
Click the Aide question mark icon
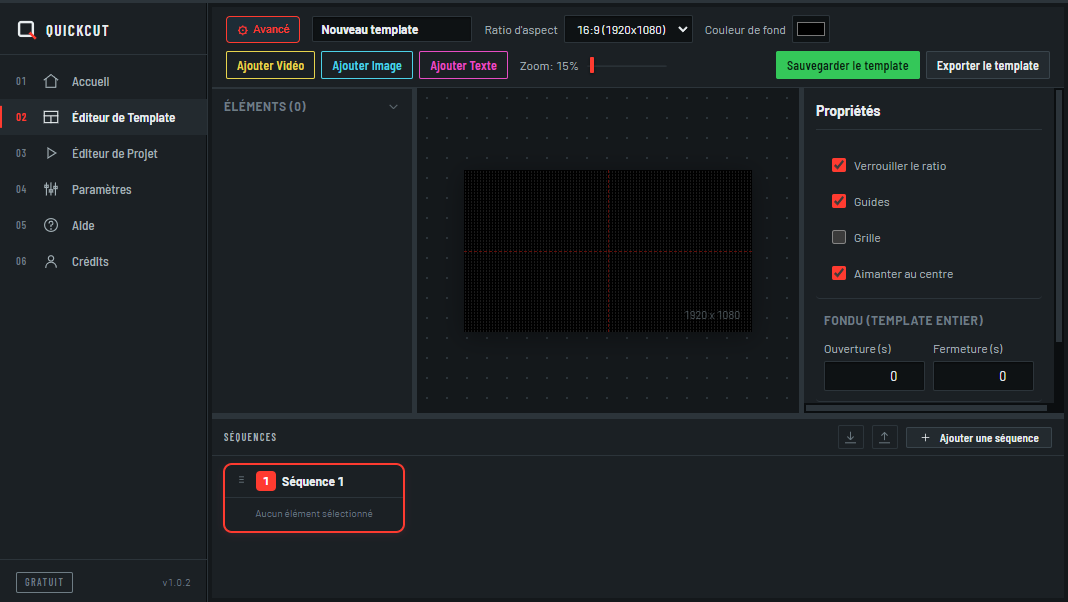coord(50,225)
